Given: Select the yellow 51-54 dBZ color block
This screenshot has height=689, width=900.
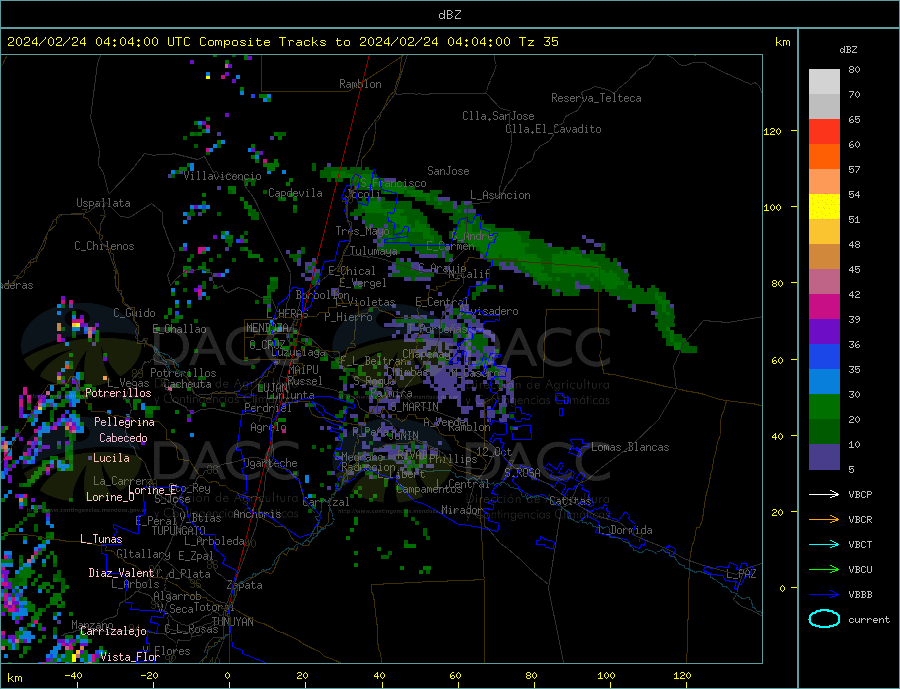Looking at the screenshot, I should tap(824, 207).
